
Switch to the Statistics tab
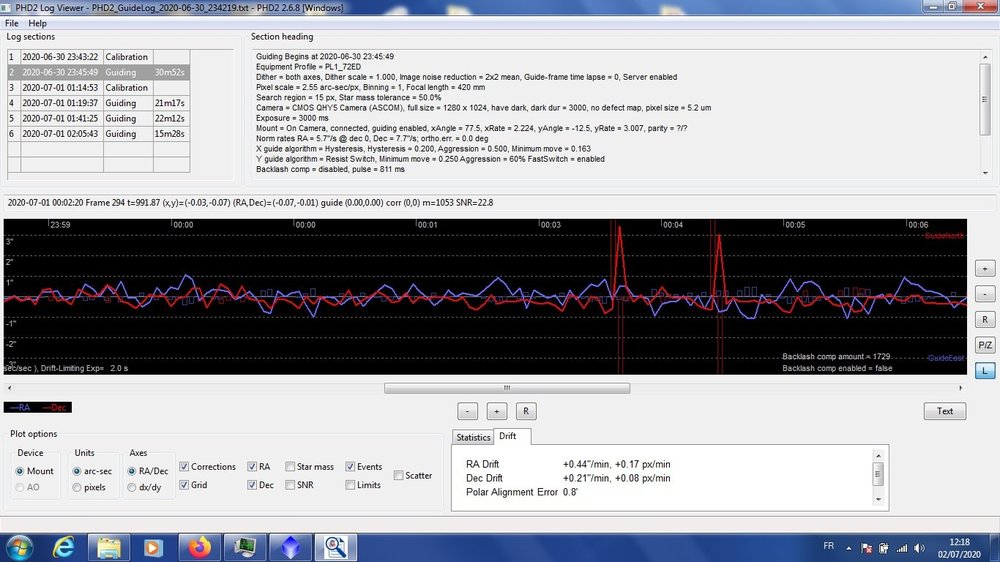coord(473,437)
